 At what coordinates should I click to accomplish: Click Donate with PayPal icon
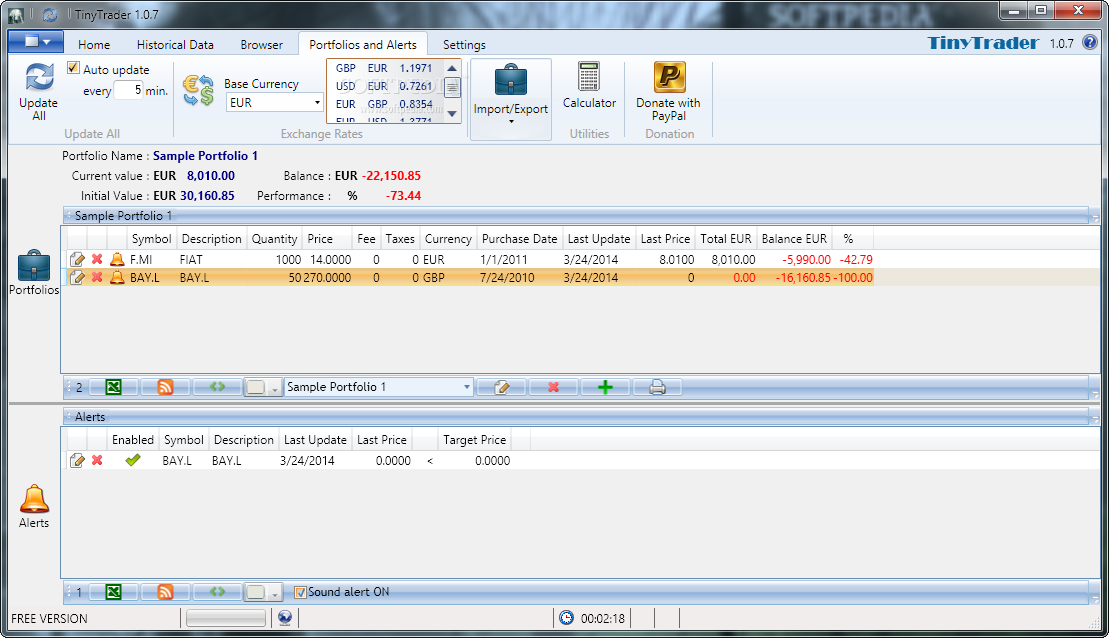tap(668, 77)
